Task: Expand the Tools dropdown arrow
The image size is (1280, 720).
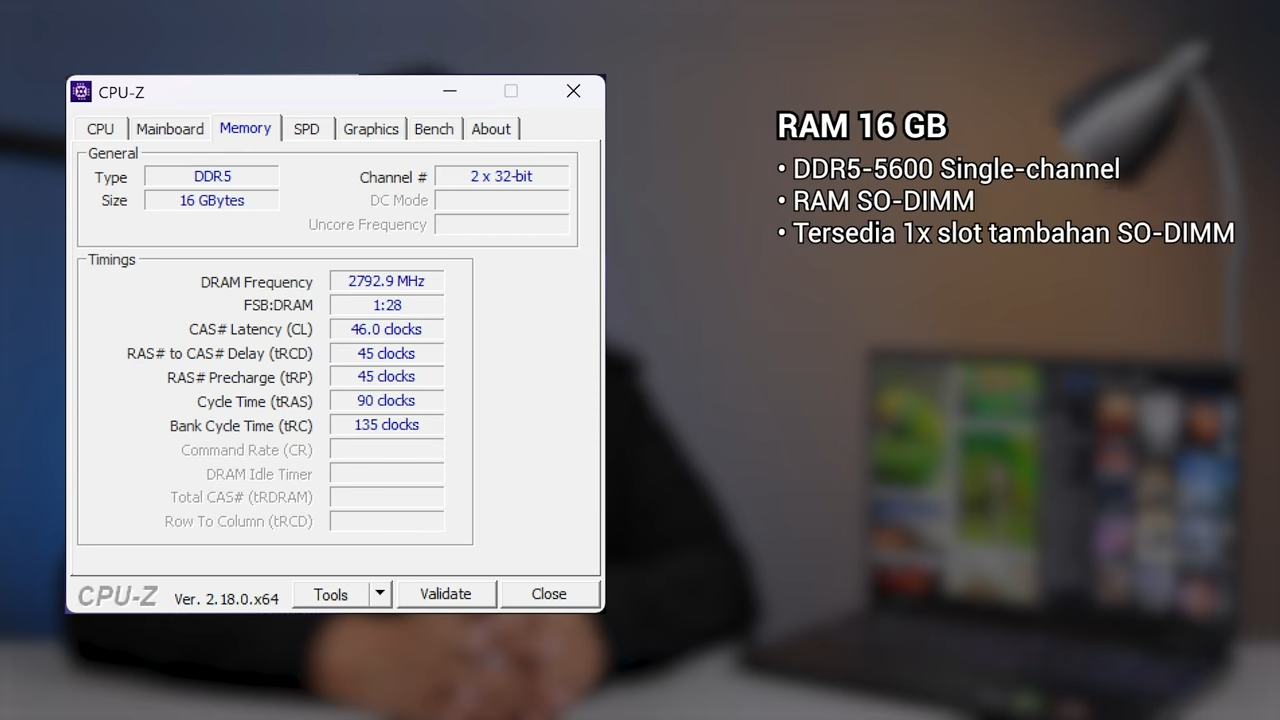Action: coord(380,594)
